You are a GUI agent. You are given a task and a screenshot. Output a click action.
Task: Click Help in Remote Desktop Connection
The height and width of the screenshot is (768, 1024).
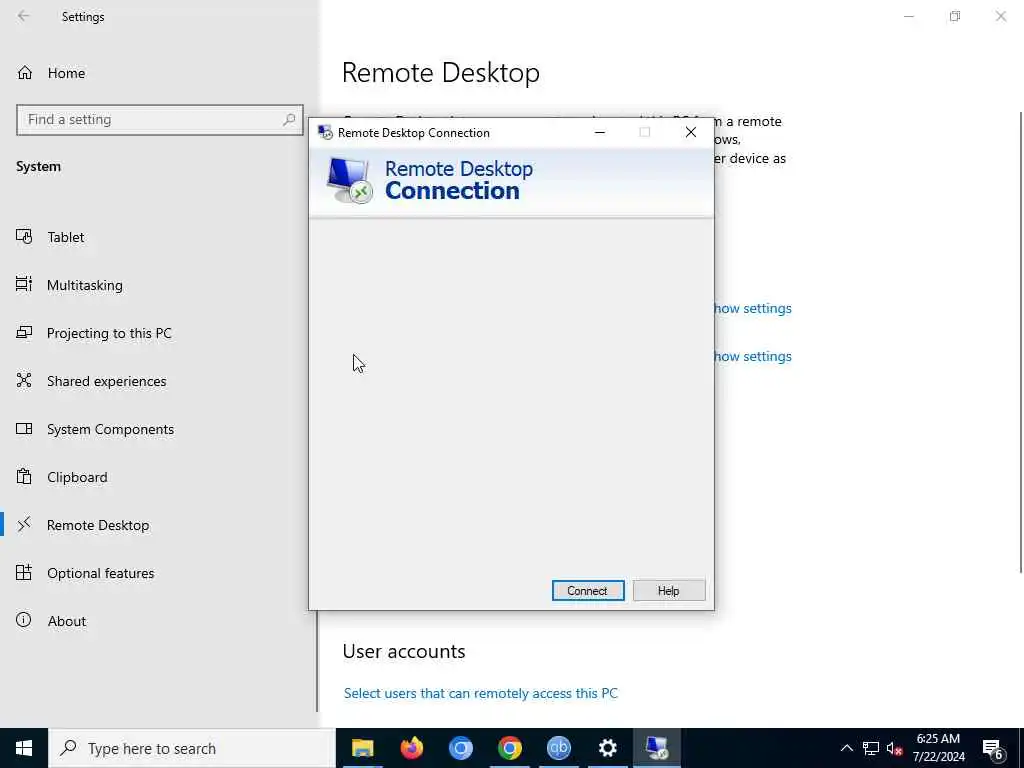coord(669,590)
